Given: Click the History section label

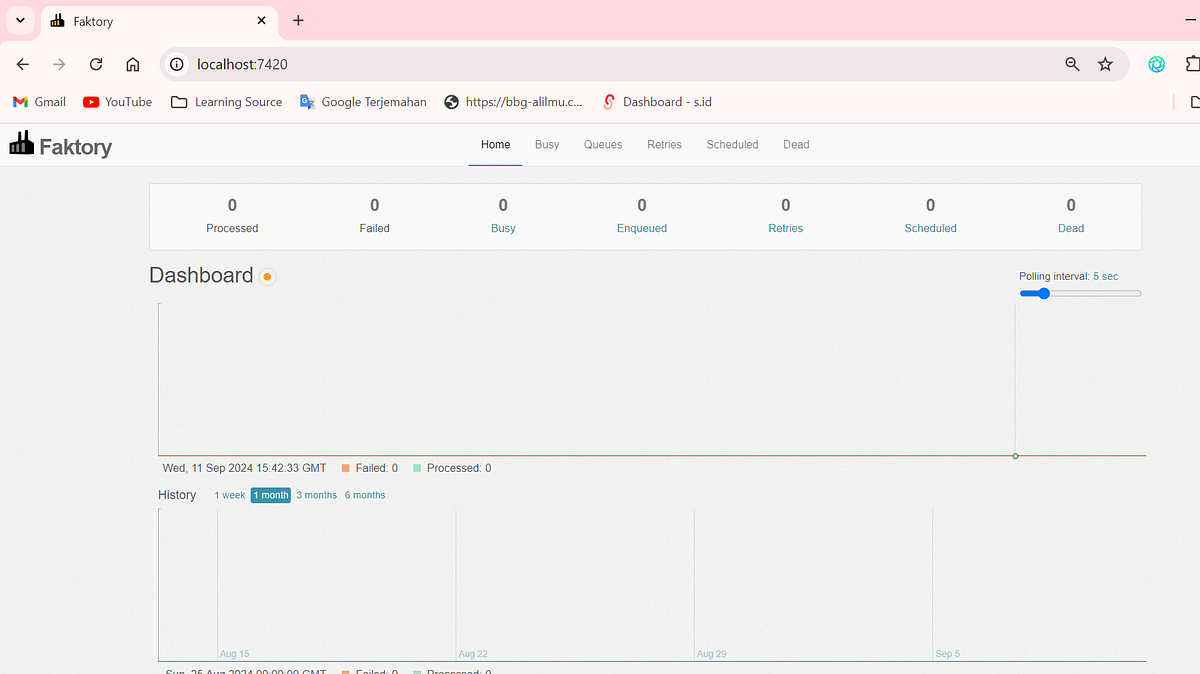Looking at the screenshot, I should (177, 495).
